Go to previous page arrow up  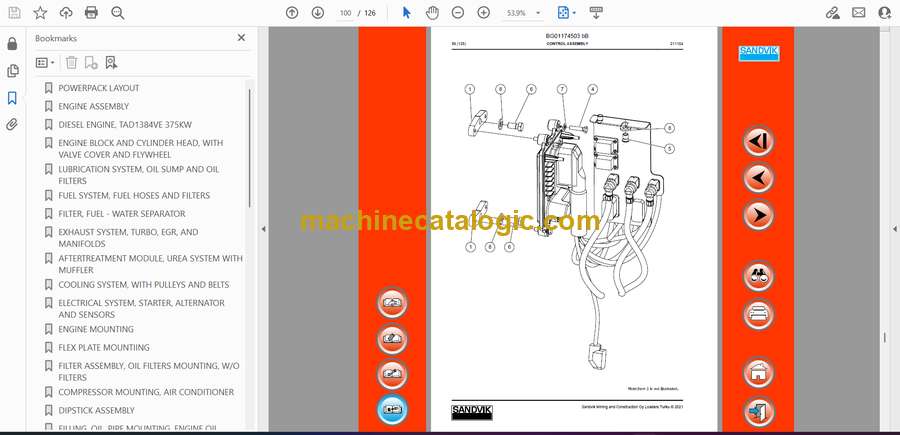click(292, 13)
